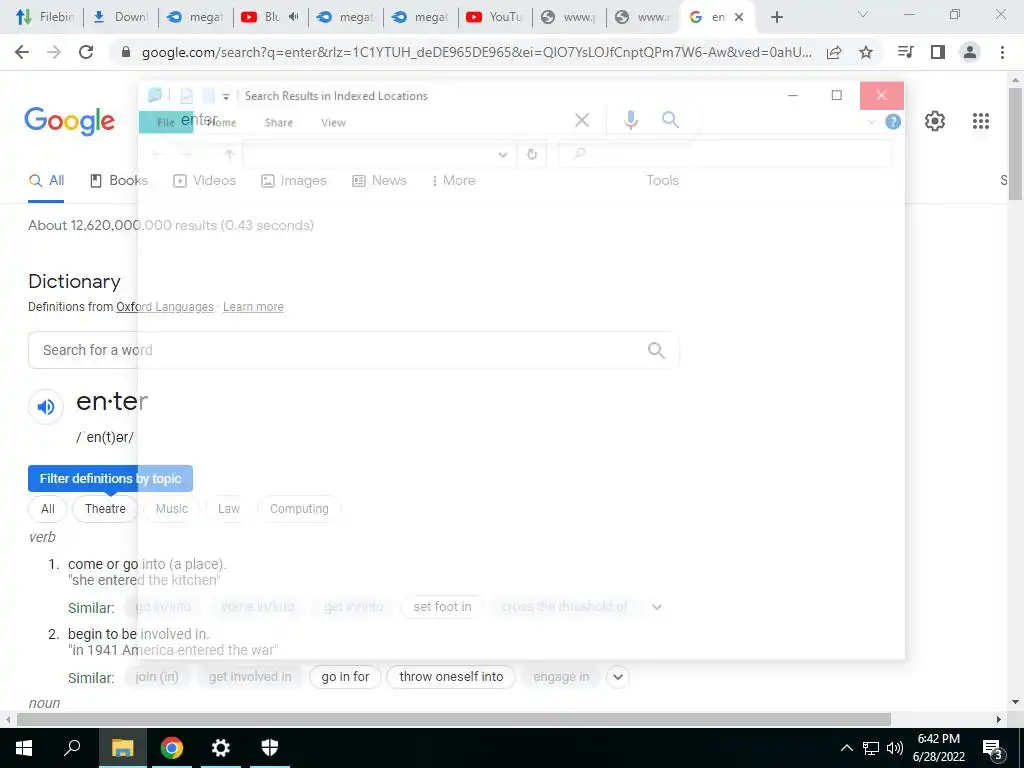Open a new Chrome tab

[x=776, y=18]
